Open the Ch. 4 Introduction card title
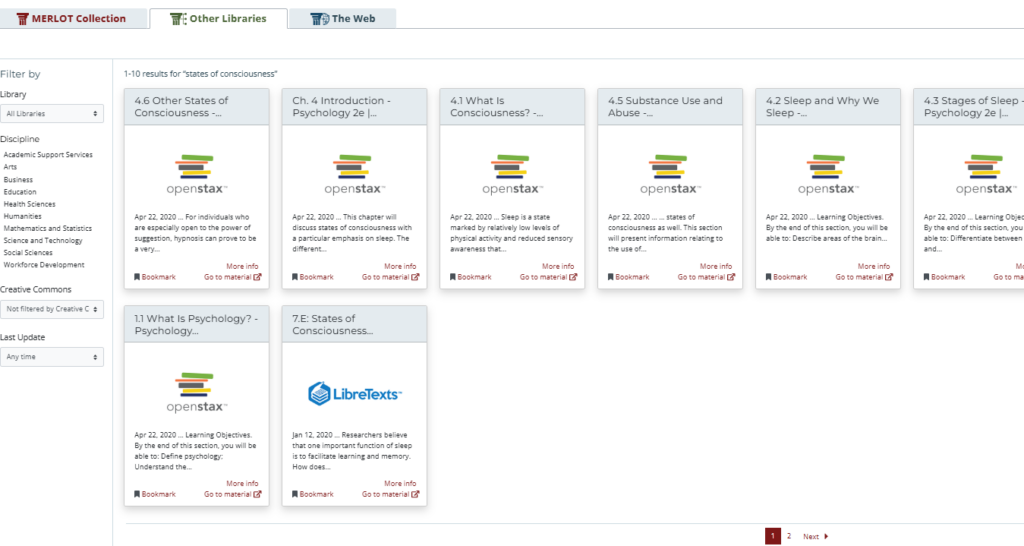 [x=342, y=106]
